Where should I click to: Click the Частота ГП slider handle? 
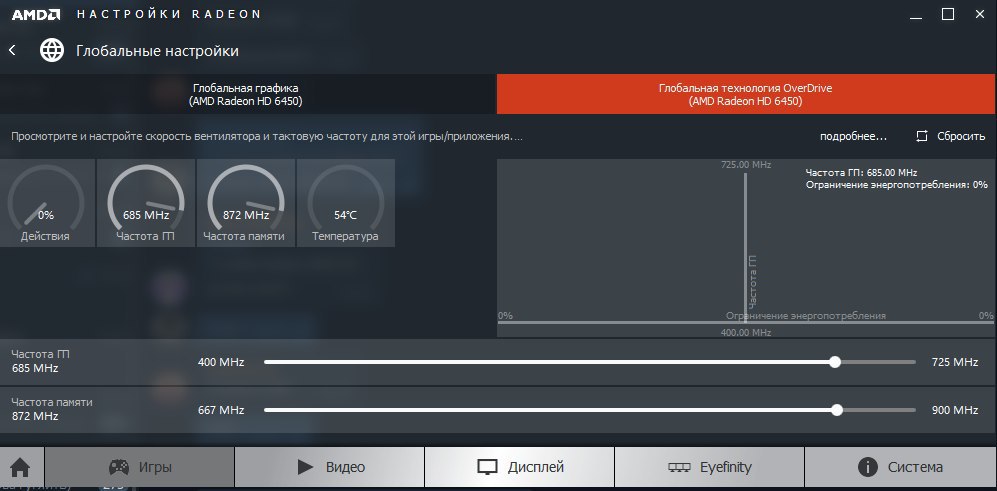(x=835, y=362)
